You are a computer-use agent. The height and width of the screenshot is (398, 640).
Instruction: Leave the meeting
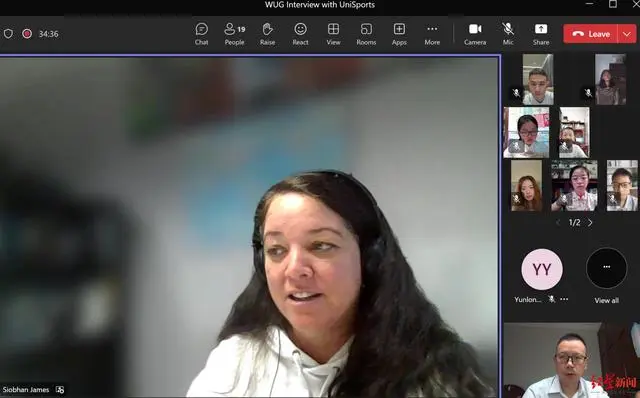click(591, 34)
